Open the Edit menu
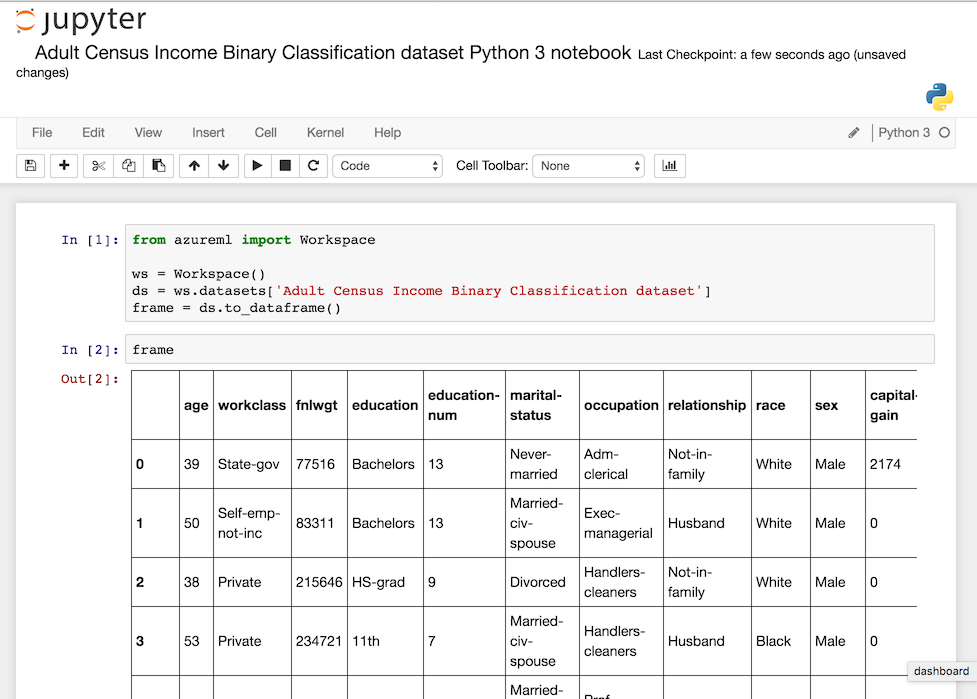The width and height of the screenshot is (977, 699). tap(93, 133)
